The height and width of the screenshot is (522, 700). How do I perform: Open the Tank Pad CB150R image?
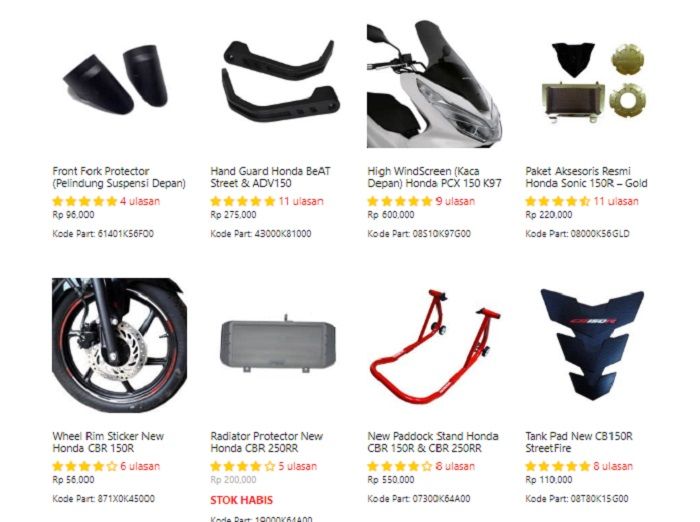coord(592,345)
